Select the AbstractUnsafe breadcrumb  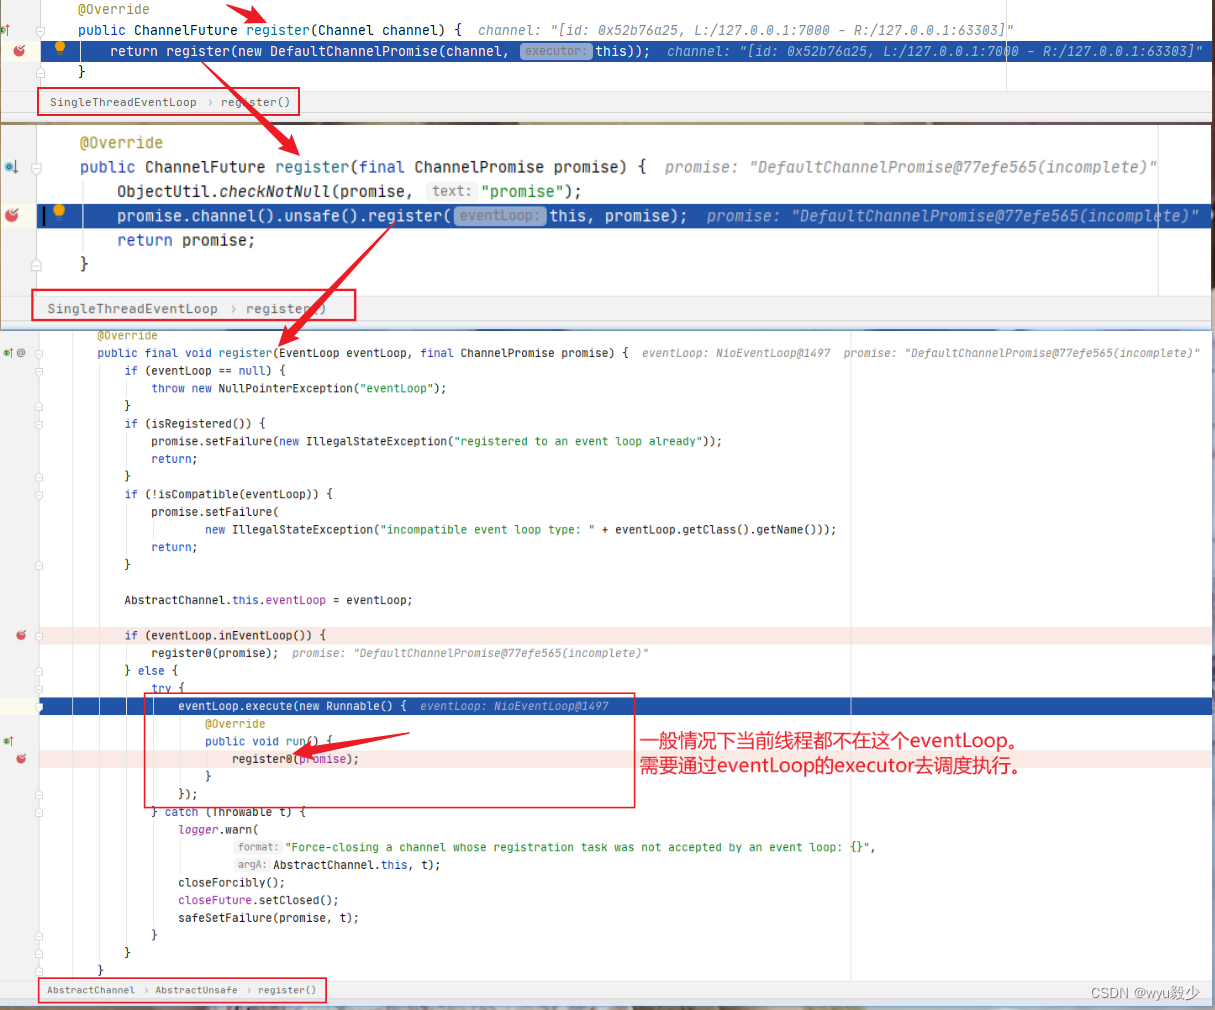(196, 990)
